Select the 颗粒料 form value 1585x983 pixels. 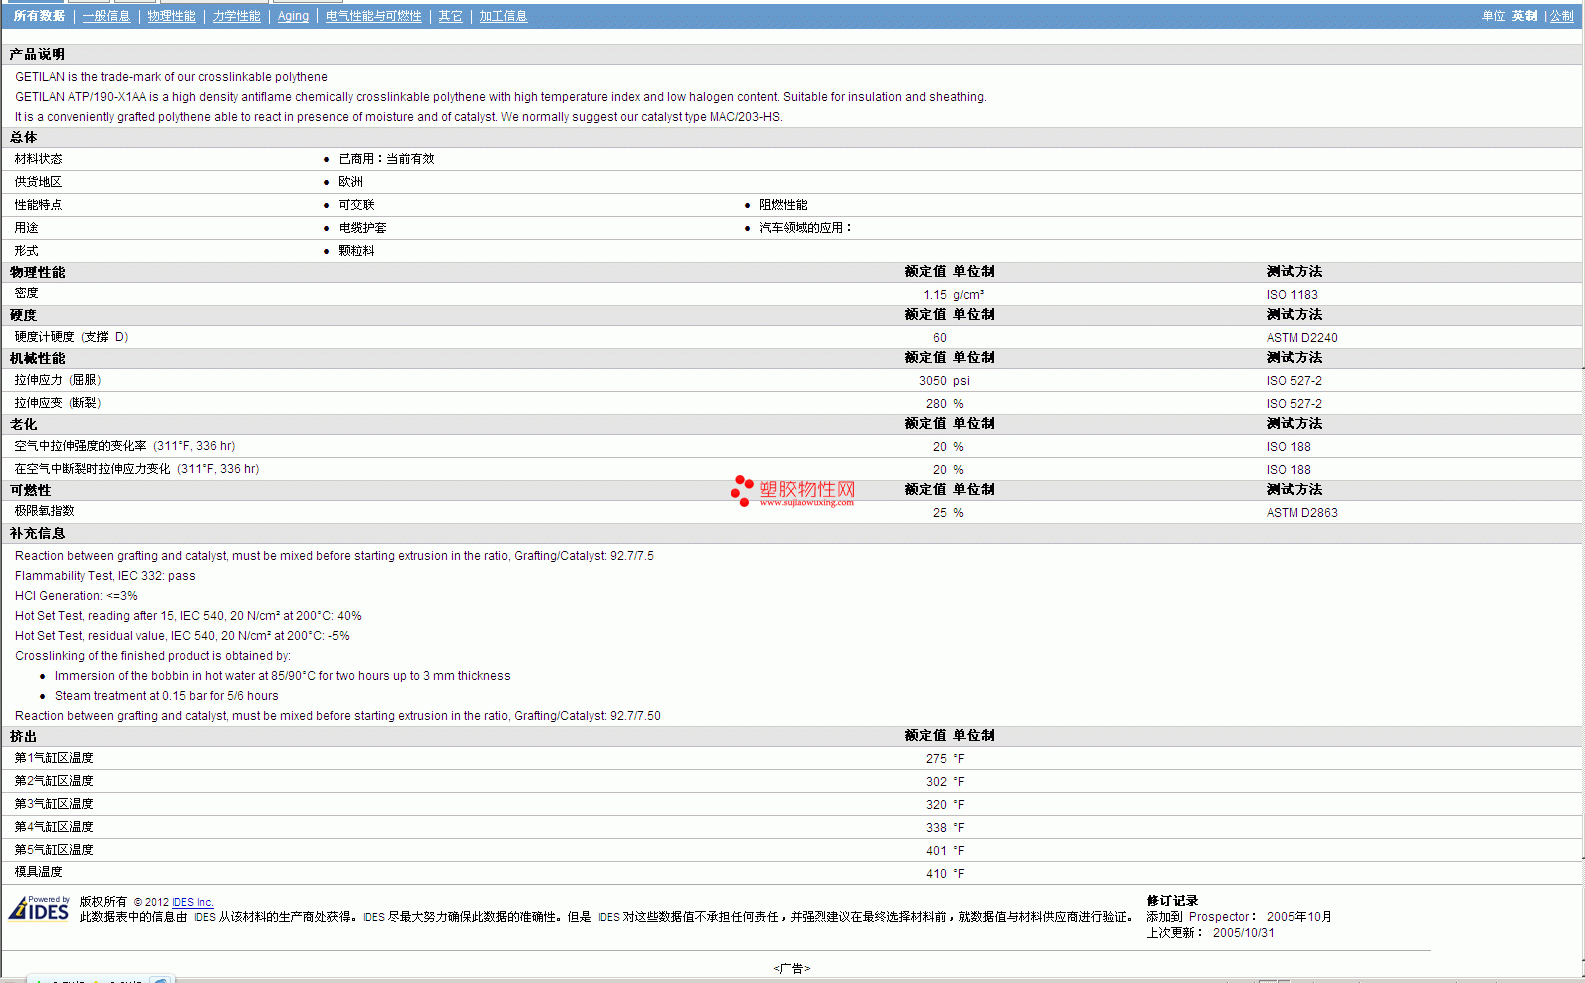click(356, 251)
